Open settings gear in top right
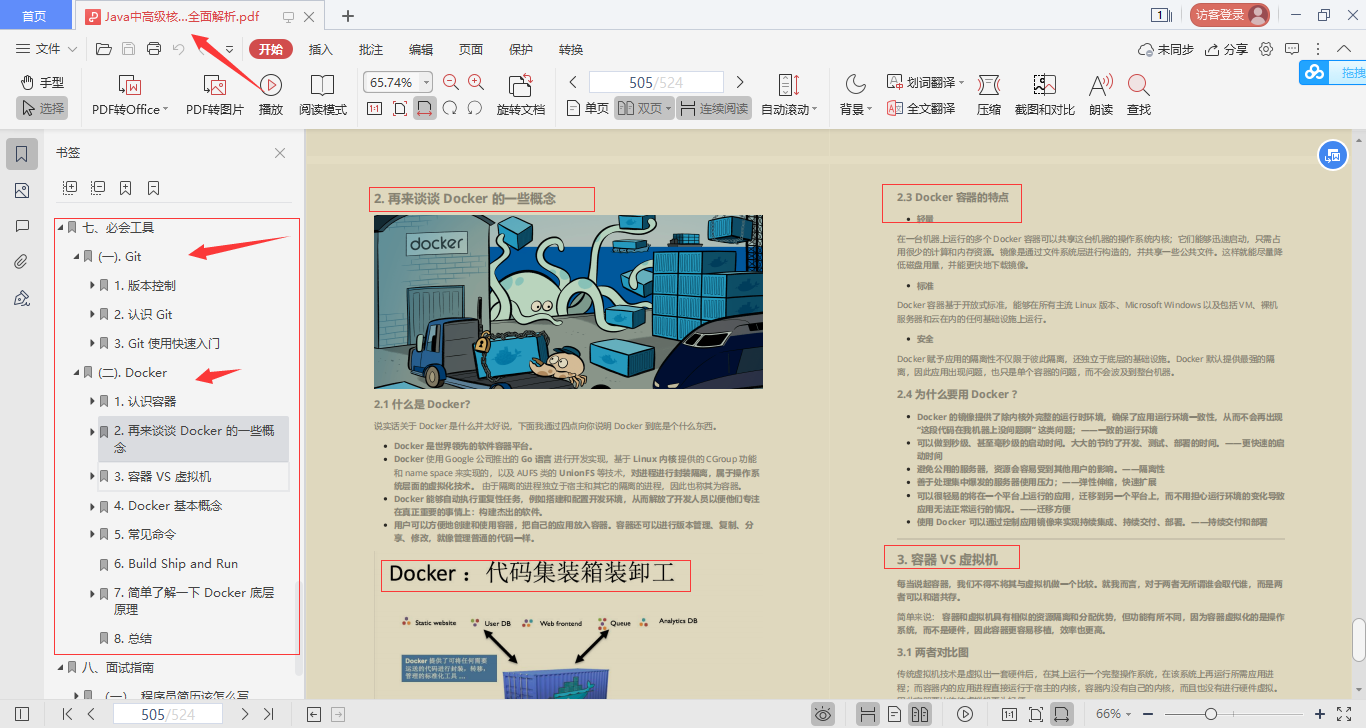The image size is (1366, 728). click(1266, 49)
